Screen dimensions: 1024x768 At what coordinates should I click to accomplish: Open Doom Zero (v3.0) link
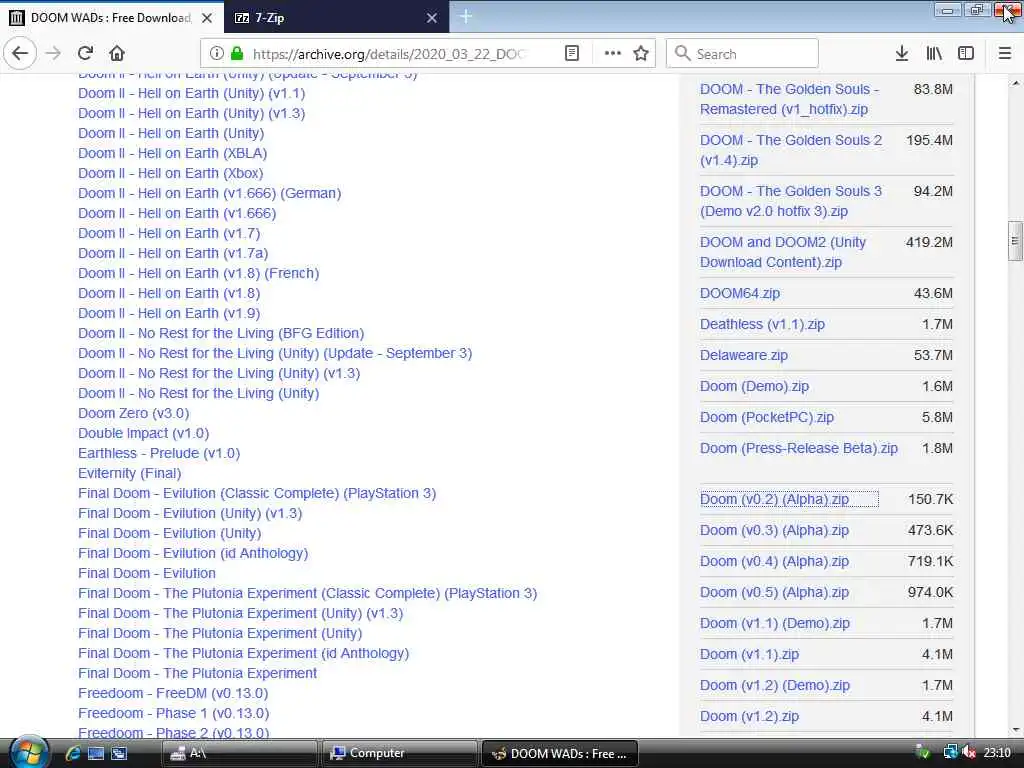tap(134, 413)
